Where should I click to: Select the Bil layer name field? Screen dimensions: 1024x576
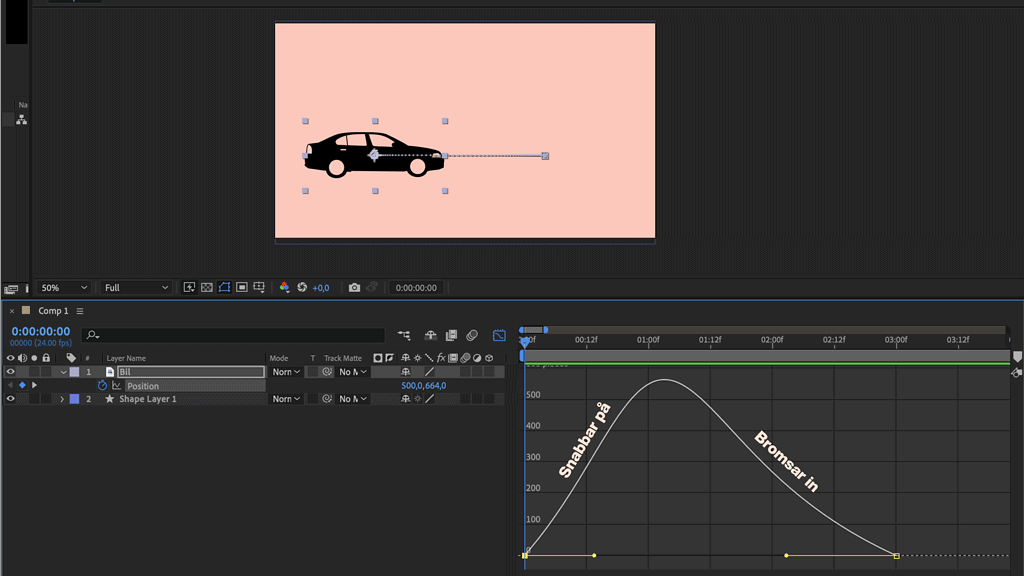[191, 372]
